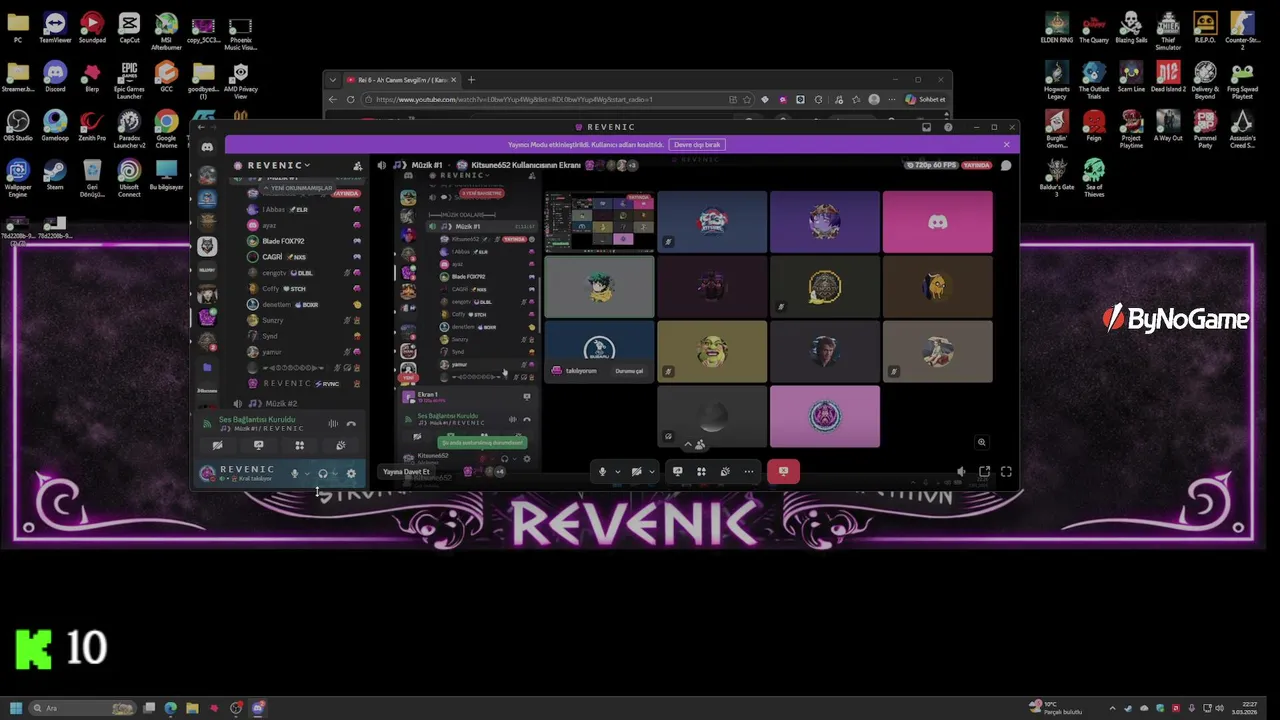Toggle camera in call control bar
The height and width of the screenshot is (720, 1280).
tap(636, 471)
